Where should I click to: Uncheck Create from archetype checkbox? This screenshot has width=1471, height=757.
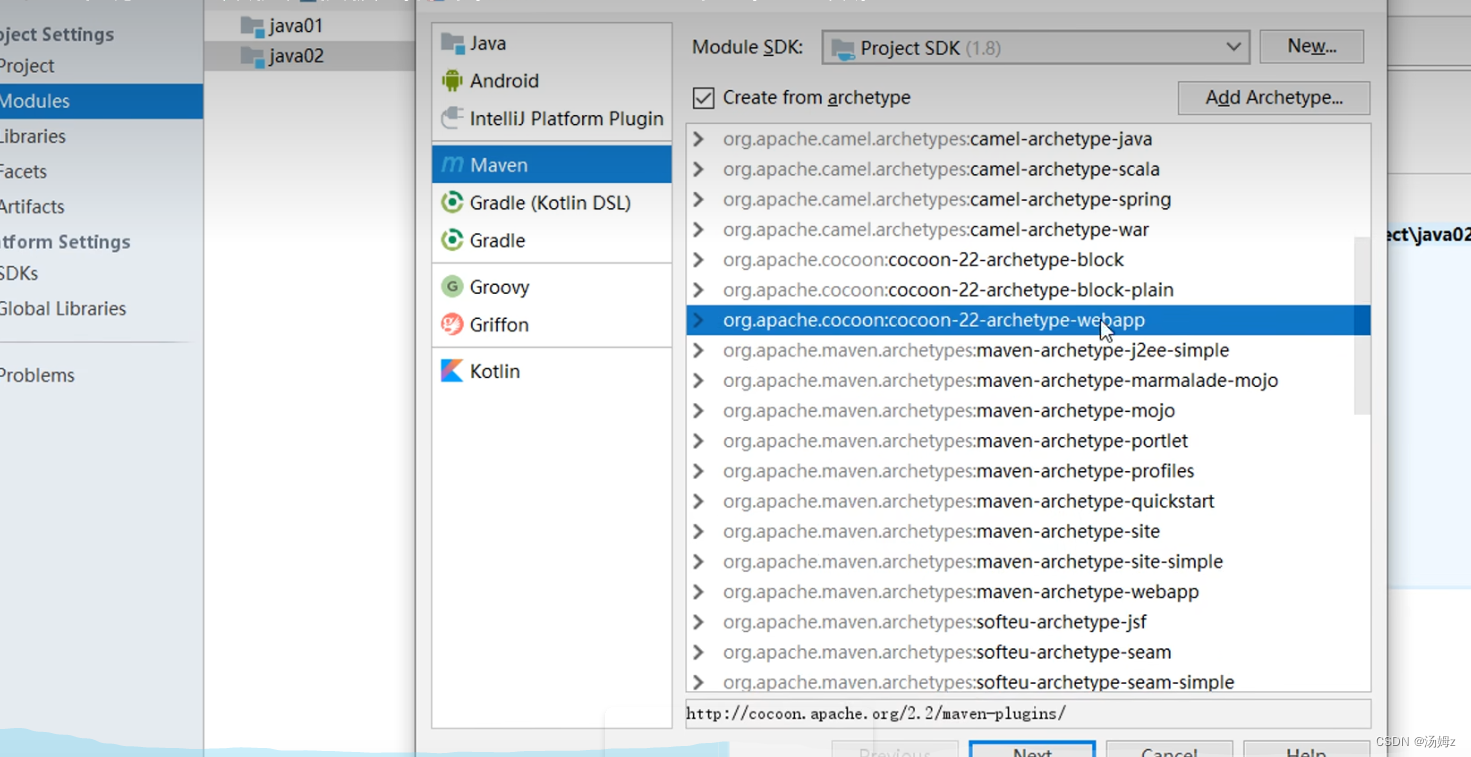click(704, 98)
